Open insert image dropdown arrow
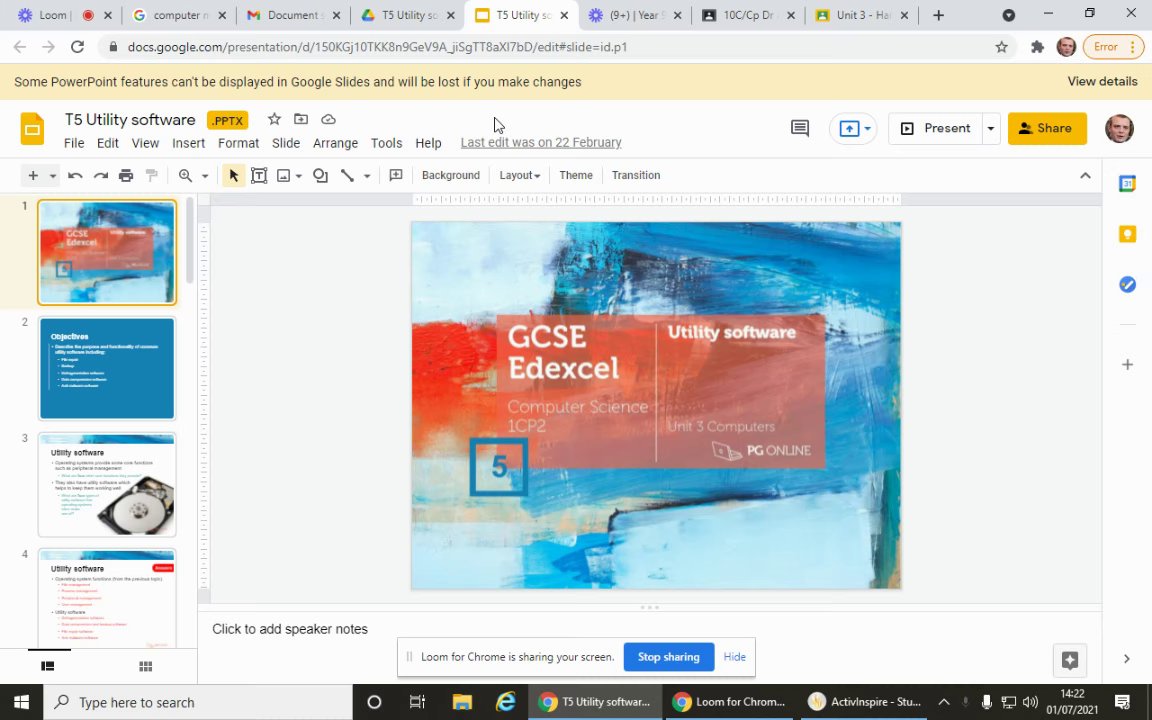This screenshot has height=720, width=1152. [299, 176]
